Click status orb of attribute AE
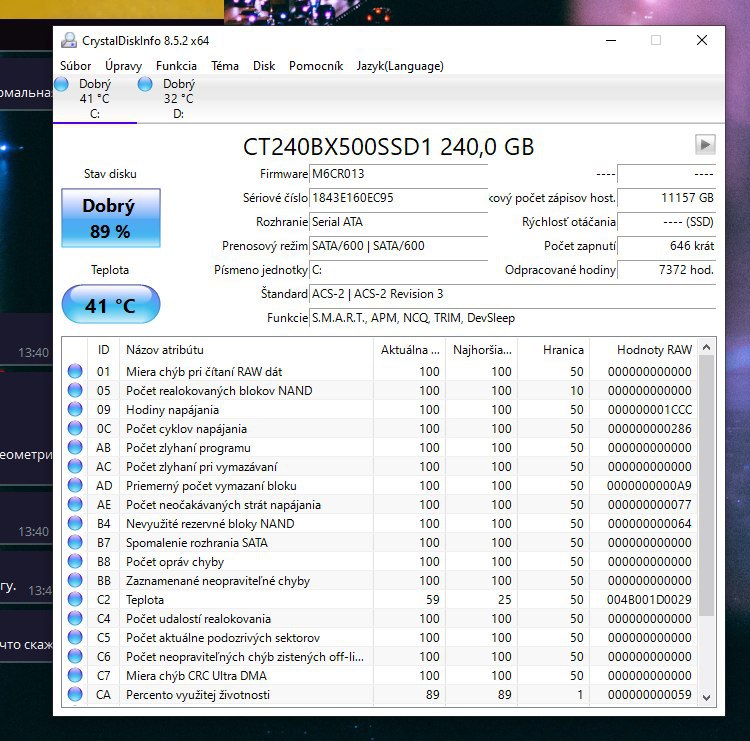The width and height of the screenshot is (750, 741). coord(75,504)
